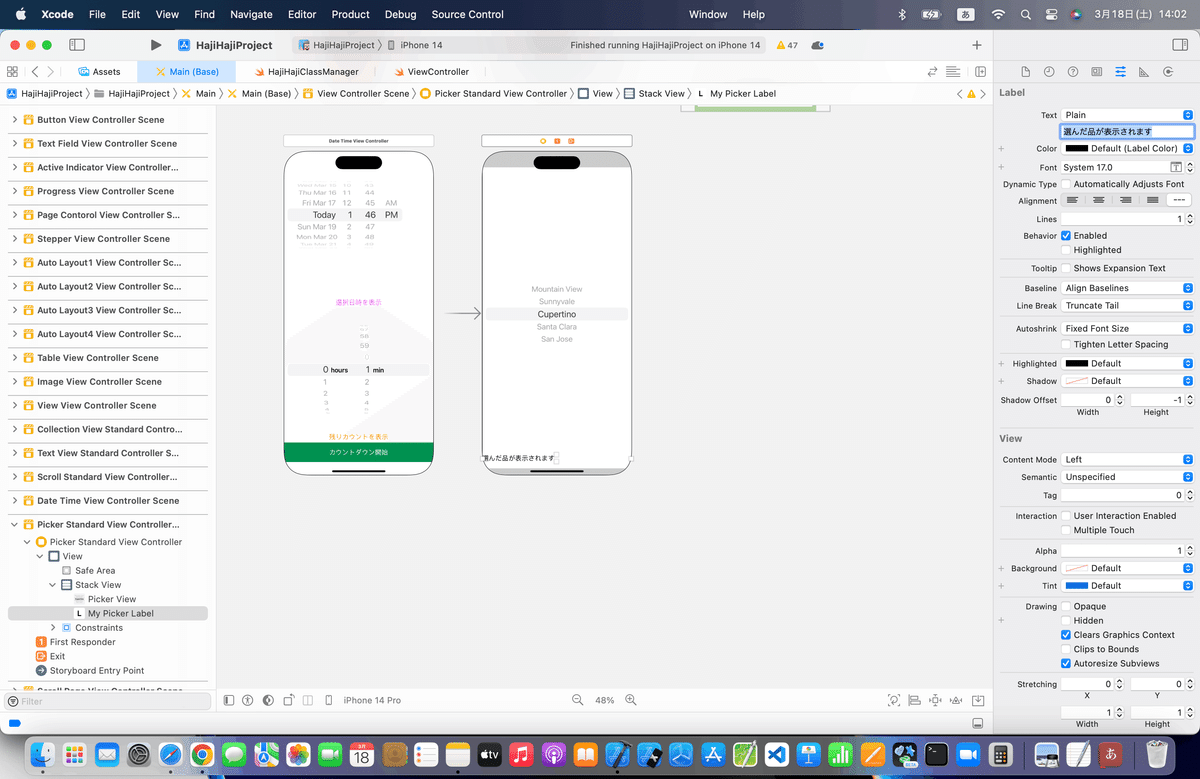Open the Baseline Align Baselines dropdown
This screenshot has height=779, width=1200.
point(1127,288)
